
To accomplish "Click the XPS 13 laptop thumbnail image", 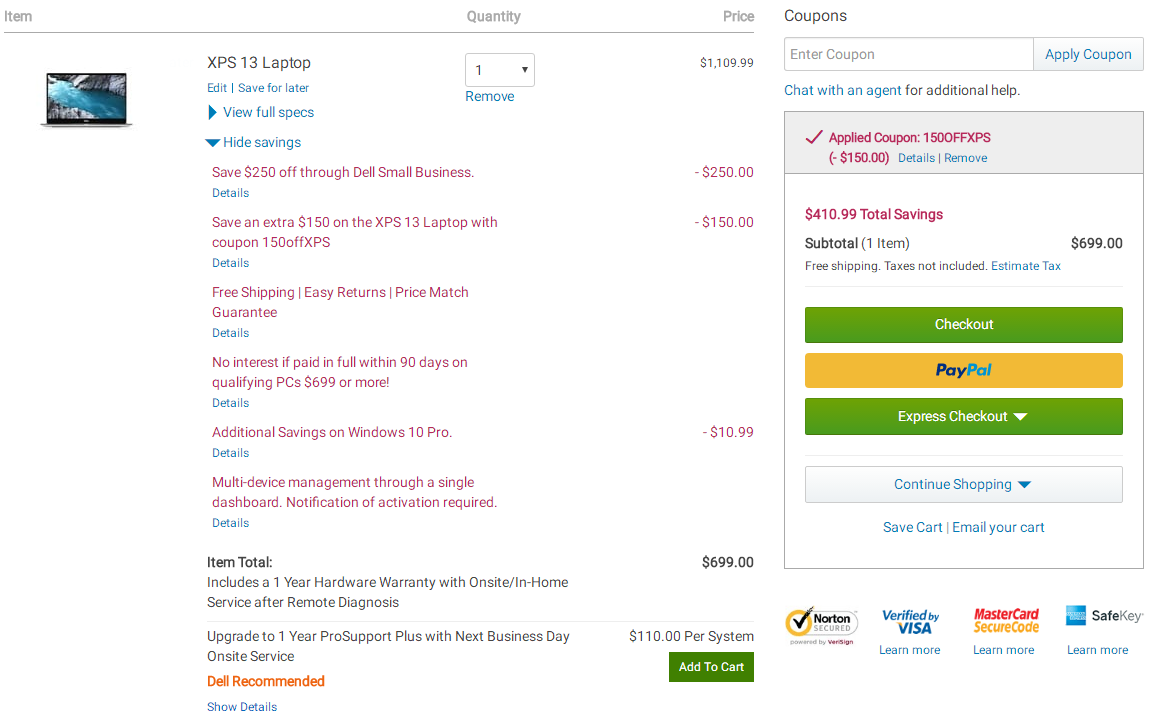I will coord(87,99).
